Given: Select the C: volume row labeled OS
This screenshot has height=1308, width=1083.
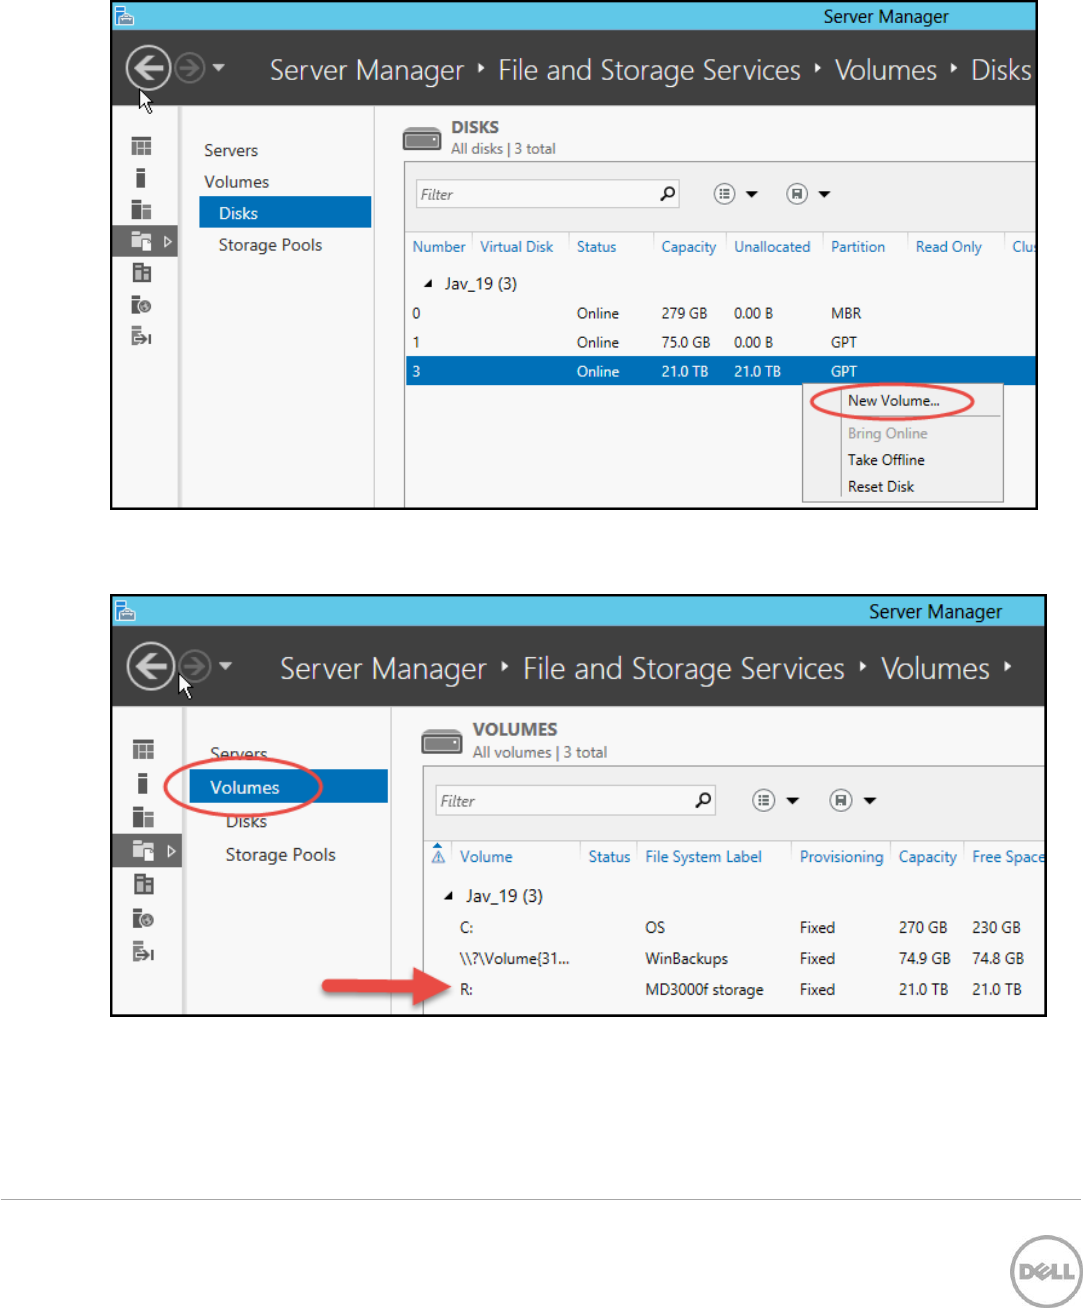Looking at the screenshot, I should click(734, 928).
